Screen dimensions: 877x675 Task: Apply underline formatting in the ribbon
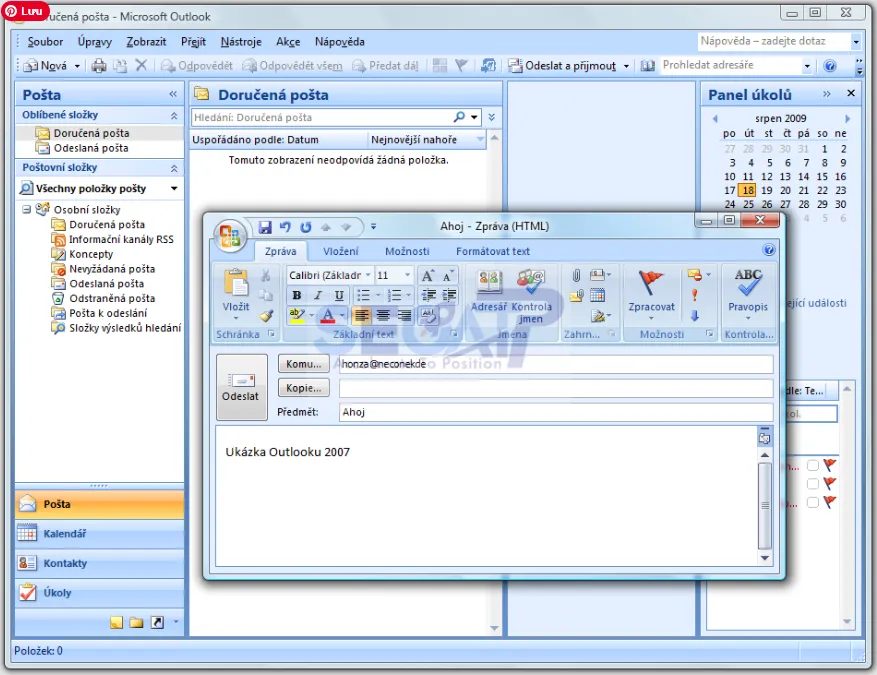[338, 294]
